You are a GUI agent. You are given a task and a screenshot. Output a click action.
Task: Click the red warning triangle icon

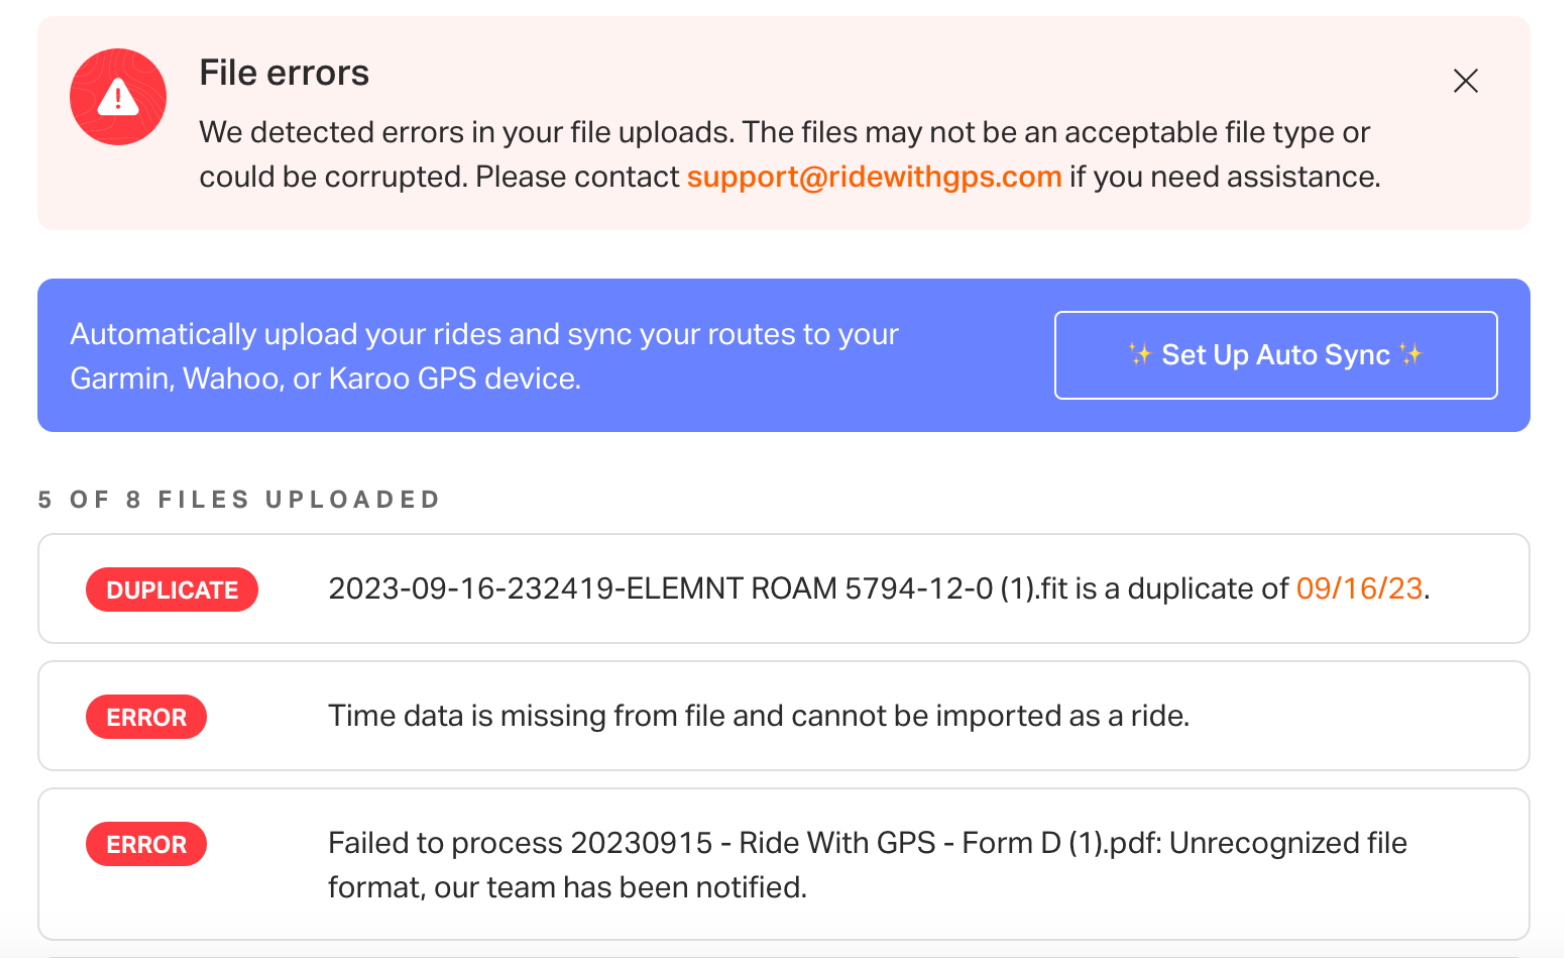coord(118,97)
